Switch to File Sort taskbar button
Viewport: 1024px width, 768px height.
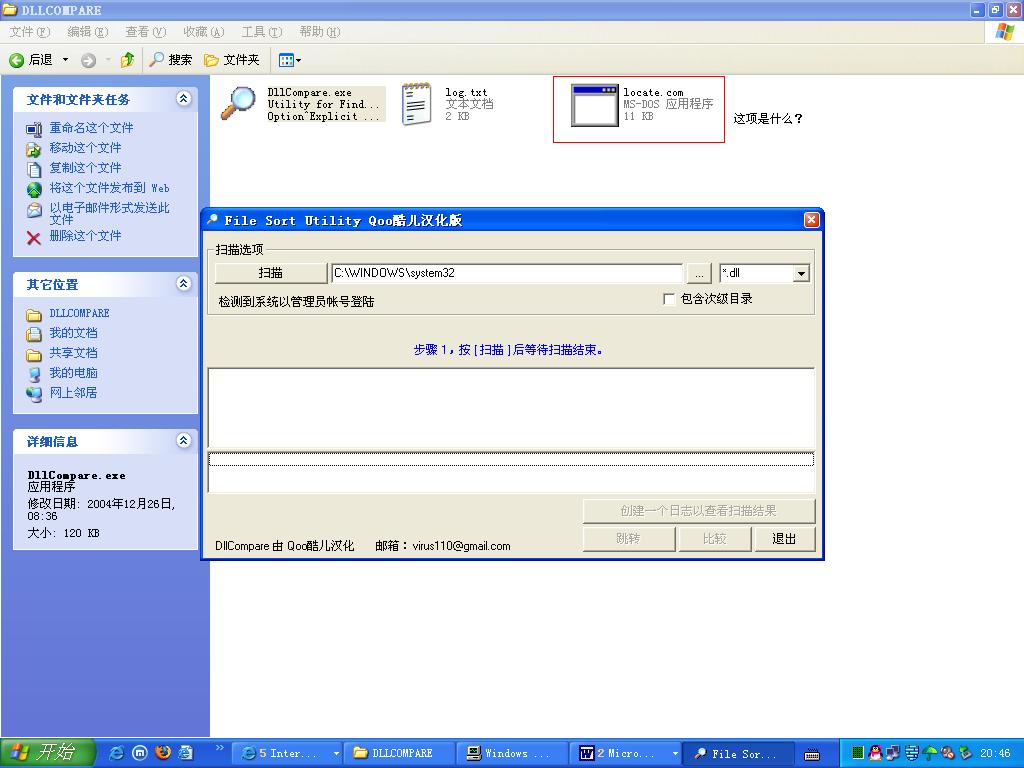[739, 754]
